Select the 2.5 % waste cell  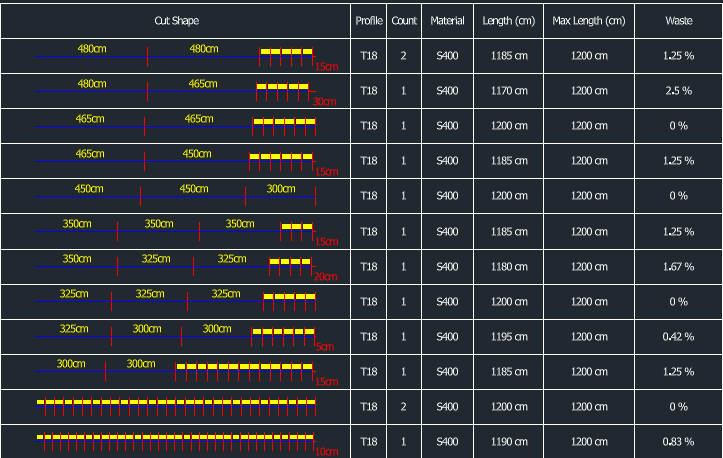tap(679, 91)
